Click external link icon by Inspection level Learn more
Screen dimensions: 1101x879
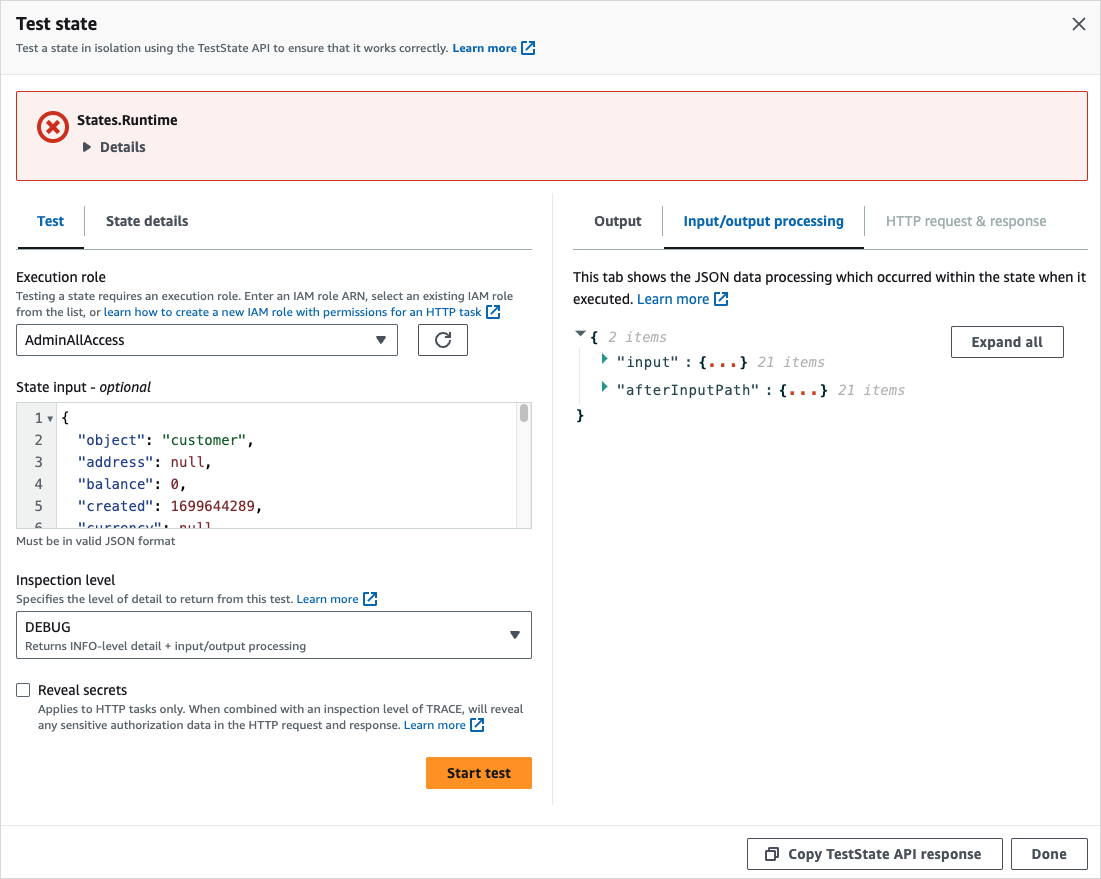370,599
